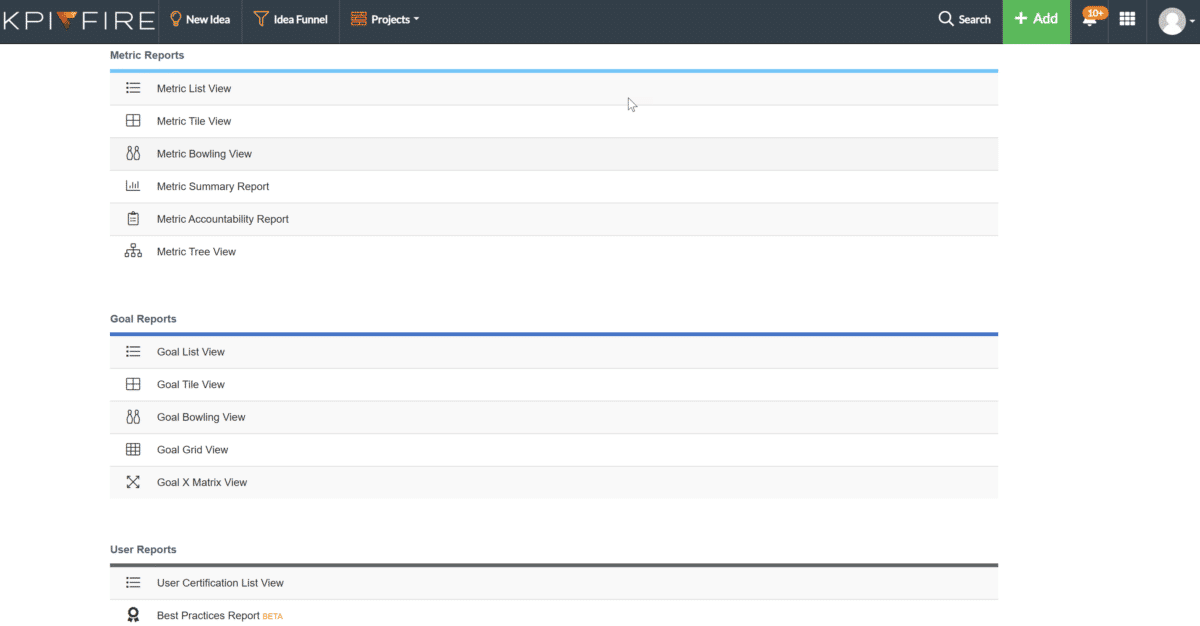Click the Goal X Matrix View icon
The height and width of the screenshot is (626, 1200).
(133, 482)
